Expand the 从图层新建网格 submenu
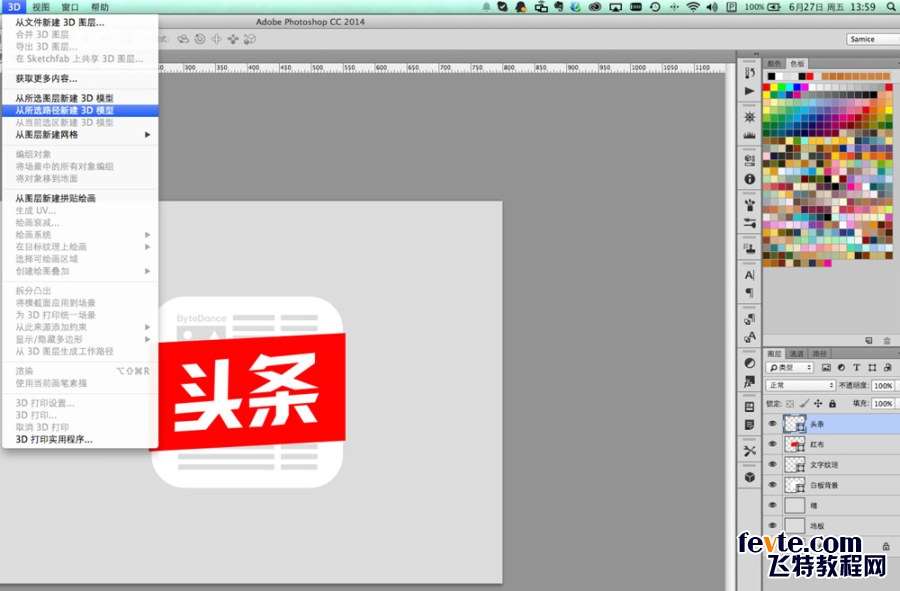Image resolution: width=900 pixels, height=591 pixels. [x=80, y=134]
